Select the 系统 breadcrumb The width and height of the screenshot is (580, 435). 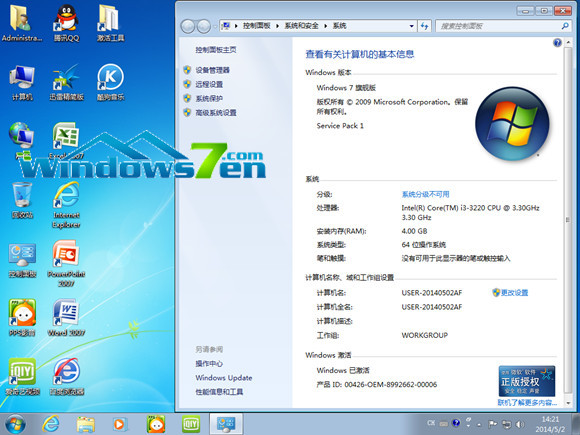pos(339,26)
